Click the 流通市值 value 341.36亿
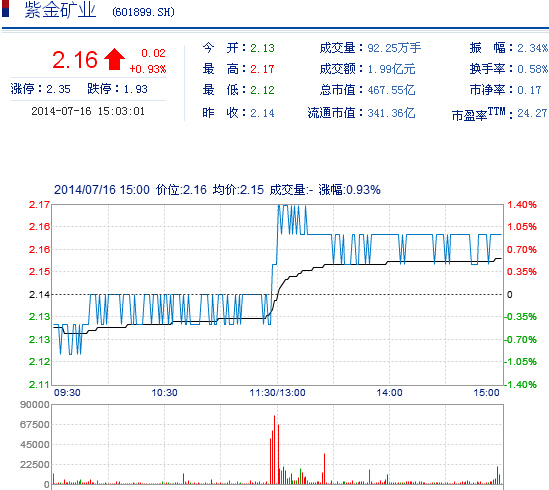549x490 pixels. pyautogui.click(x=391, y=113)
